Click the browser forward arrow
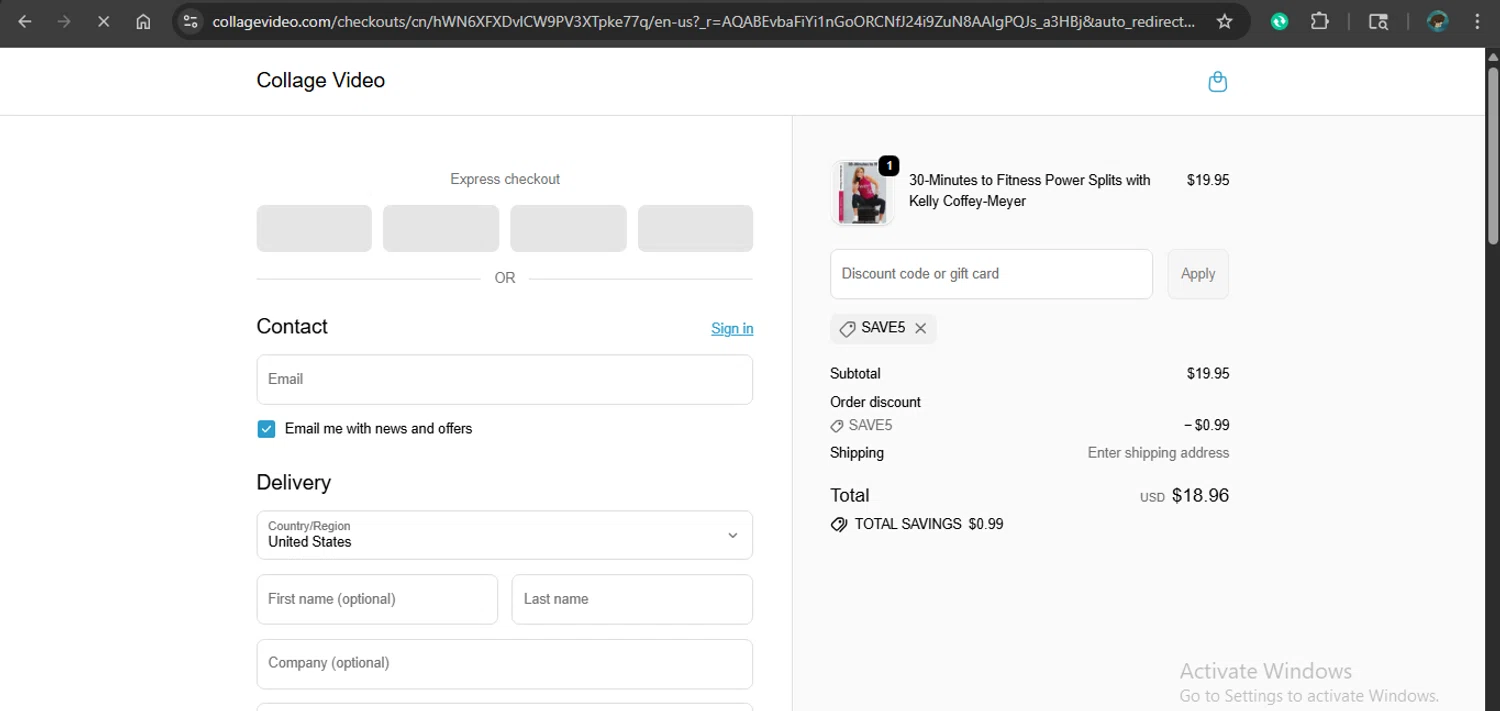The image size is (1500, 711). pos(64,21)
